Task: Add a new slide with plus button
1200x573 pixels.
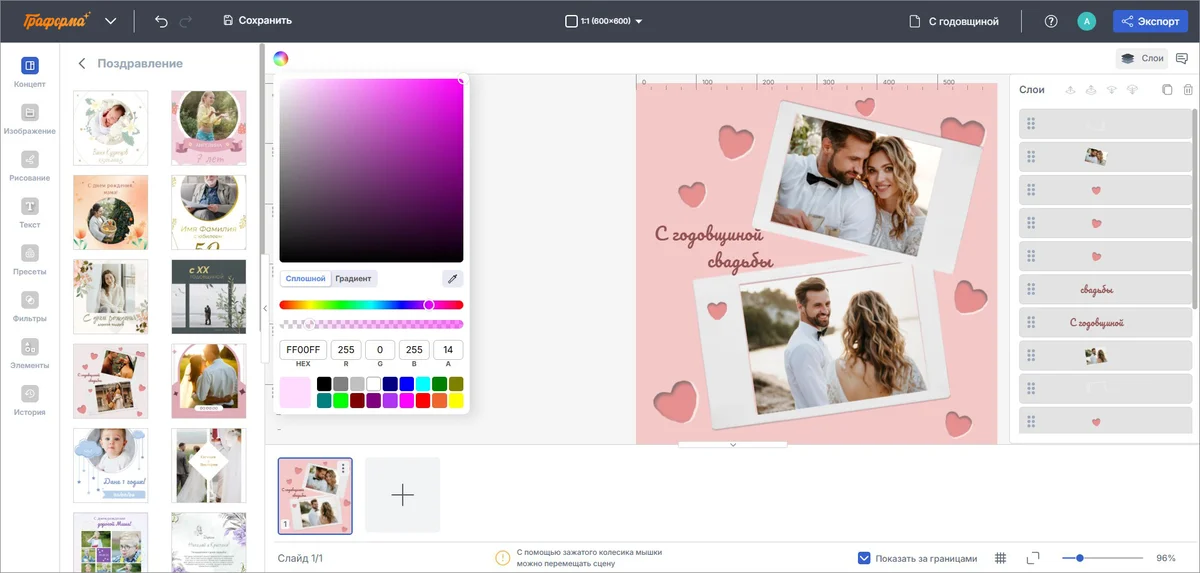Action: click(x=402, y=495)
